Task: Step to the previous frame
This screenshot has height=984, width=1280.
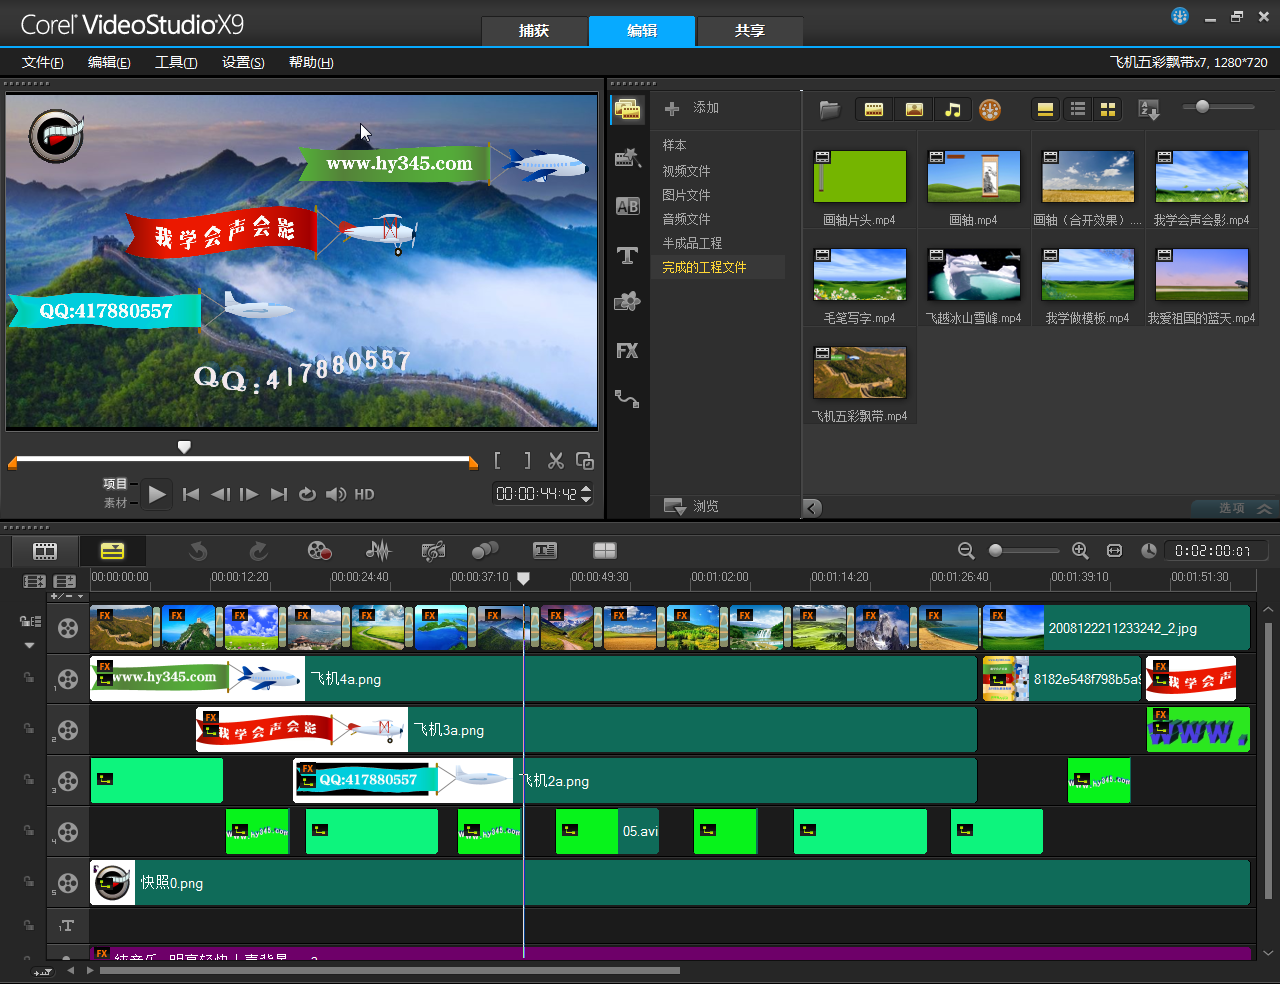Action: pos(221,494)
